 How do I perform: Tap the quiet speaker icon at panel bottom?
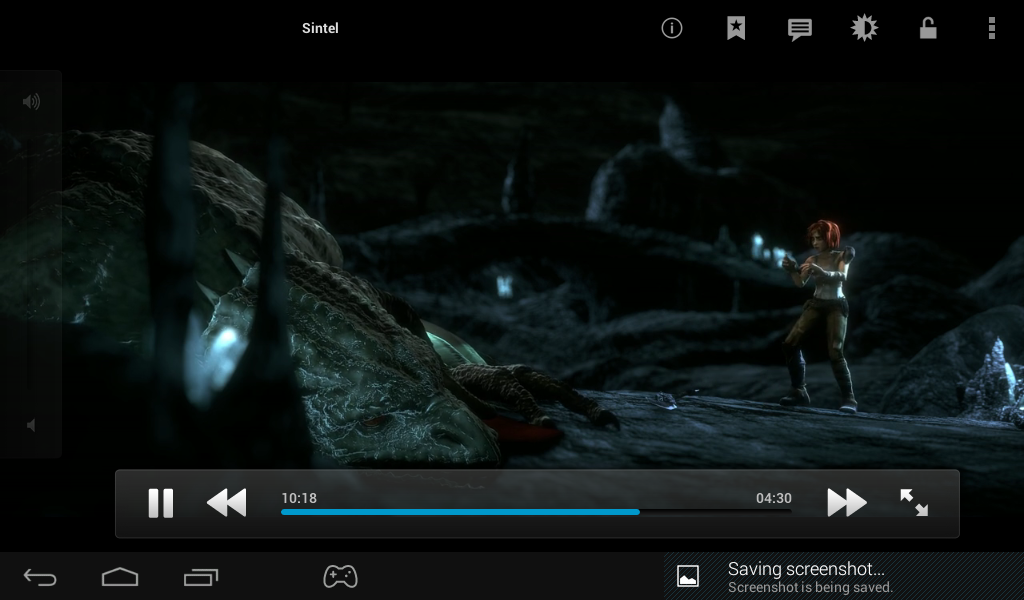pyautogui.click(x=31, y=425)
